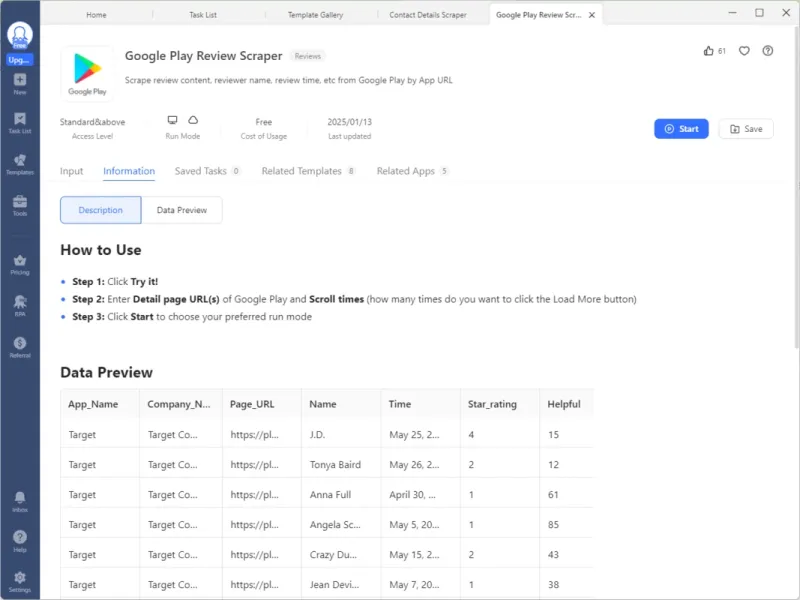Screen dimensions: 800x600
Task: Click the J.D. name cell
Action: (341, 434)
